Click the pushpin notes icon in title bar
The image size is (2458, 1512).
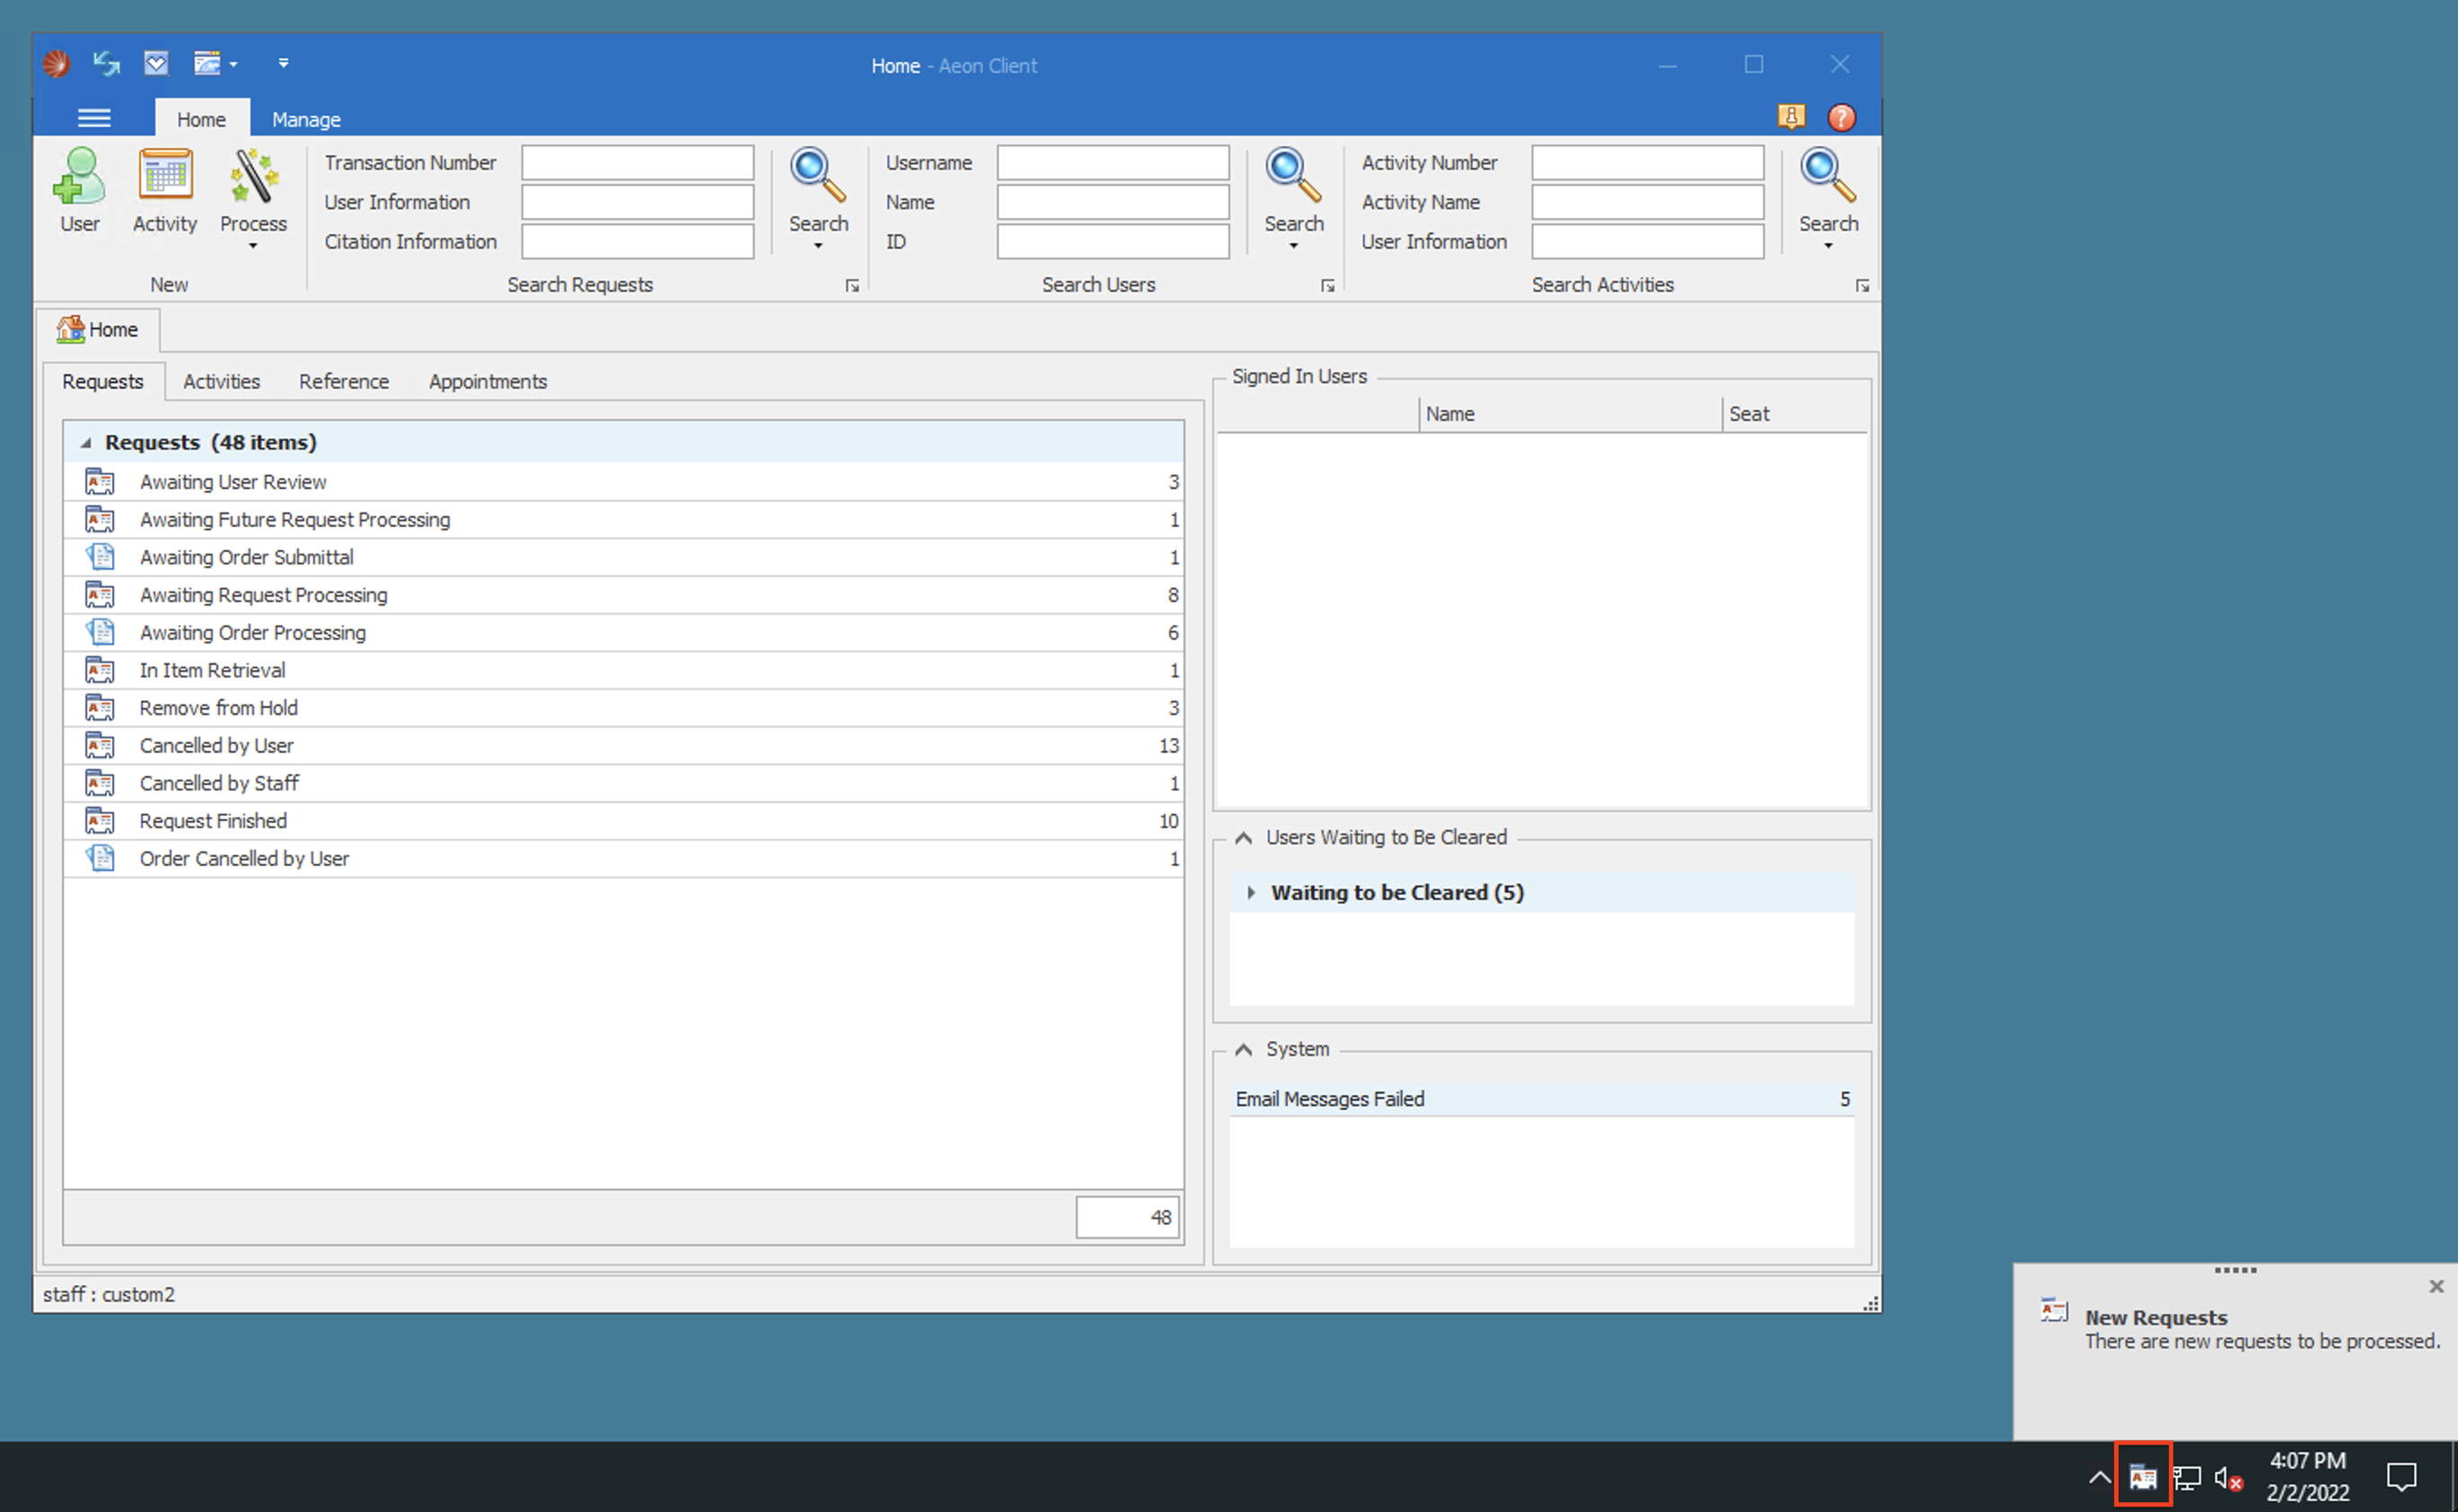point(1792,117)
